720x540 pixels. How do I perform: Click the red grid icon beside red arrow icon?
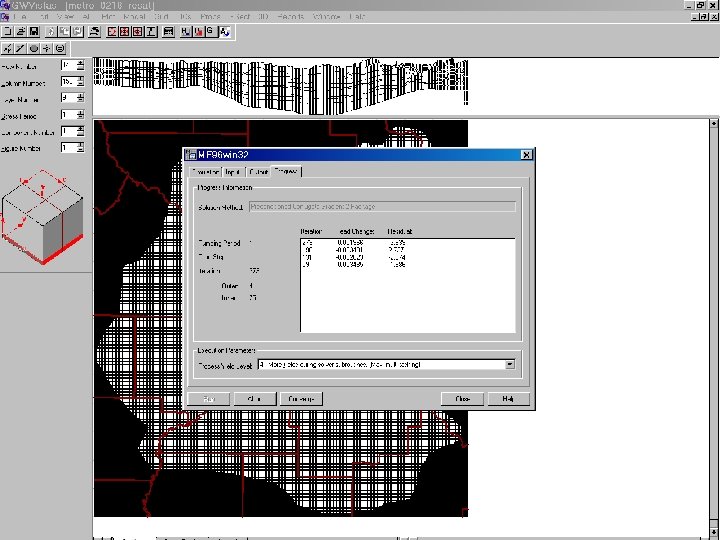coord(125,32)
